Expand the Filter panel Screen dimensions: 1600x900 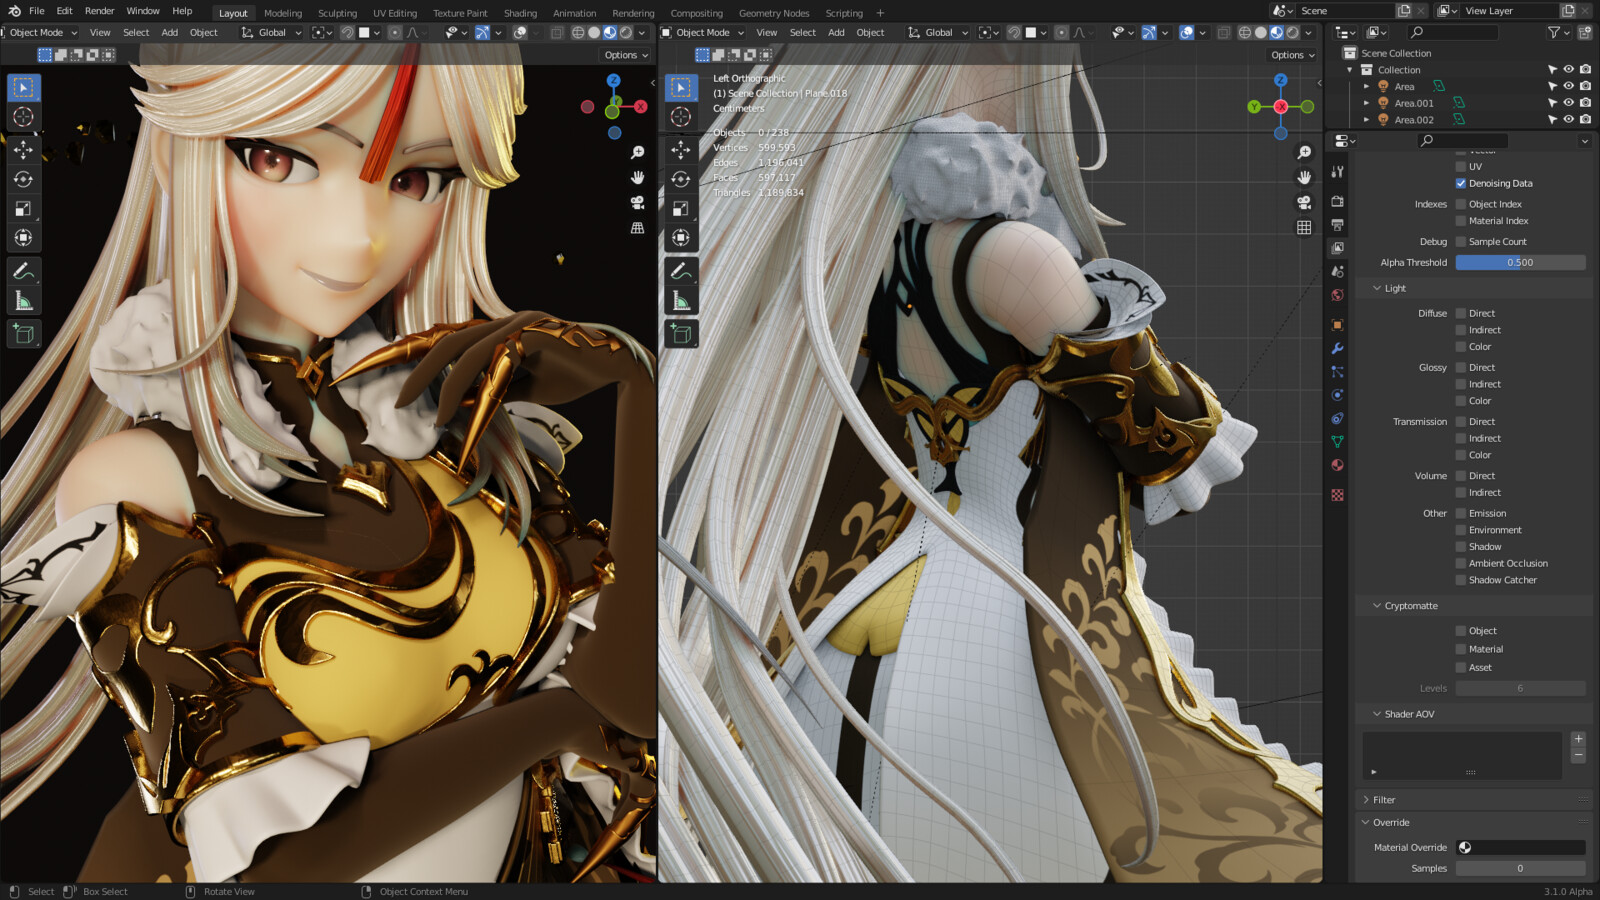click(x=1366, y=800)
